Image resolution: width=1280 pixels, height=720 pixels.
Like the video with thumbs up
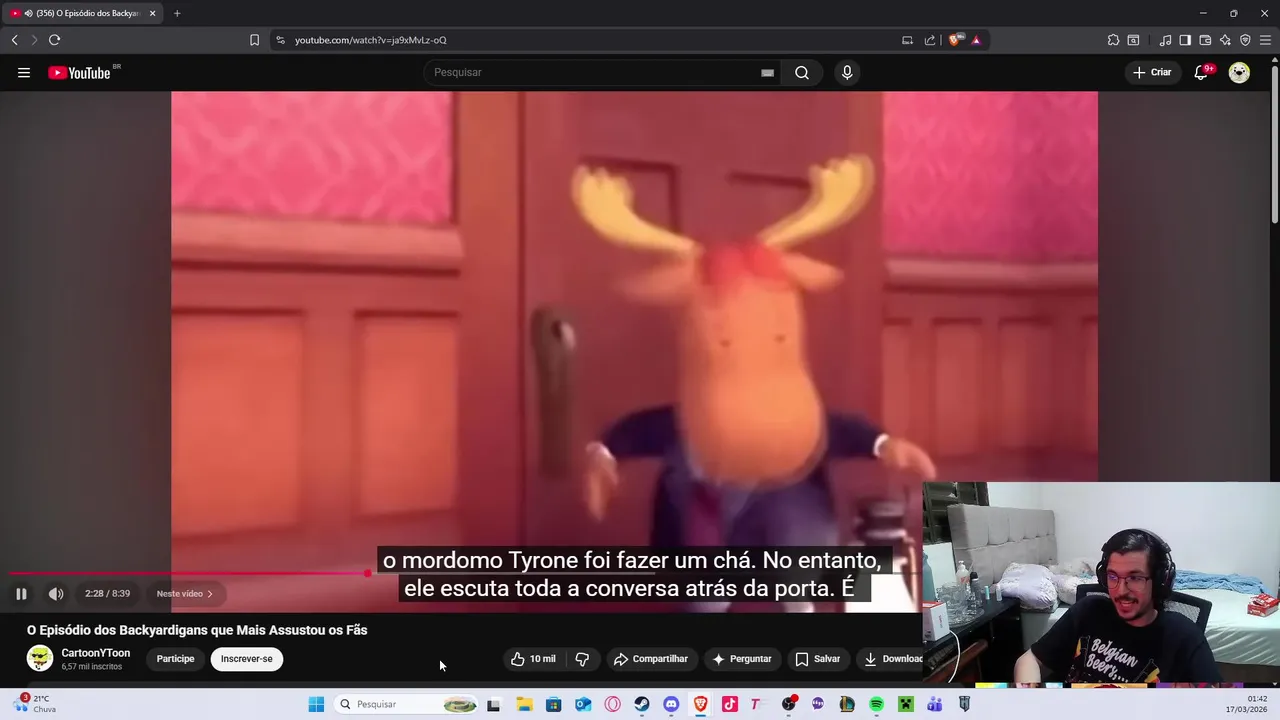click(x=533, y=659)
